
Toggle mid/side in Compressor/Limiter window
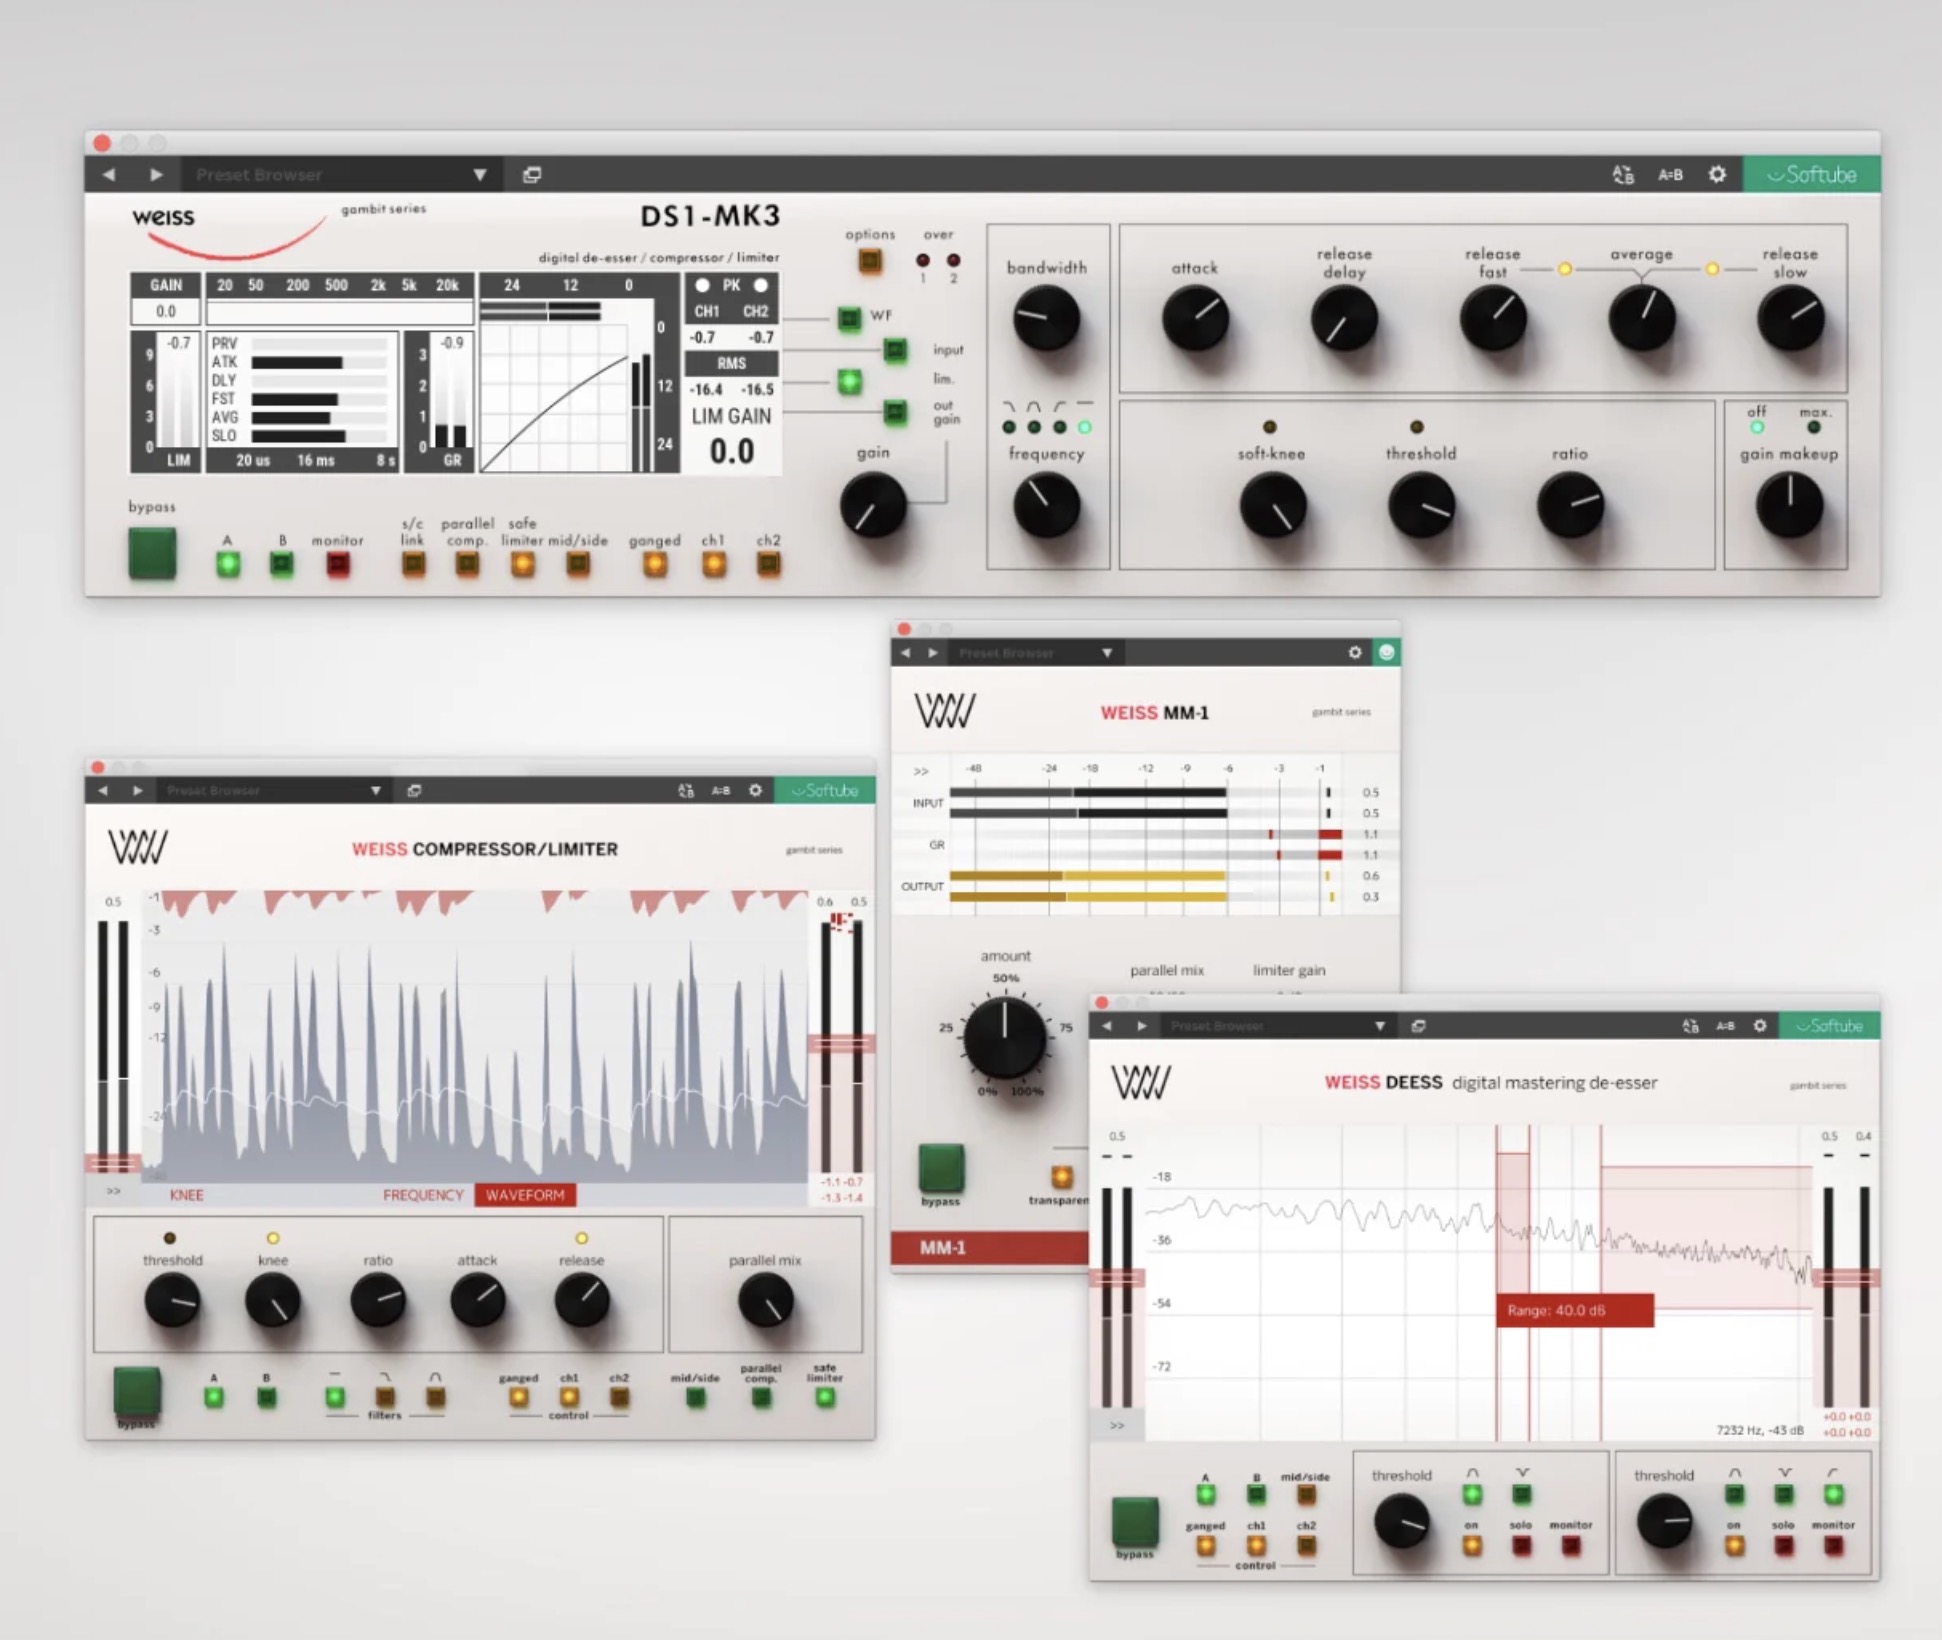click(695, 1398)
